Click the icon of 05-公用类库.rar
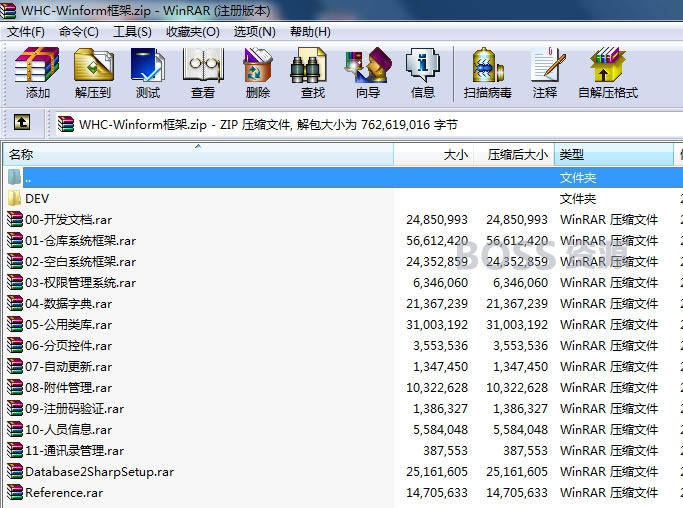The image size is (683, 508). click(15, 324)
